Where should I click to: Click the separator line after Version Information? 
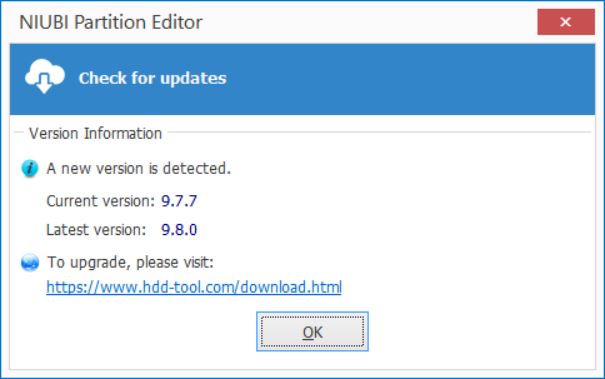pos(379,132)
